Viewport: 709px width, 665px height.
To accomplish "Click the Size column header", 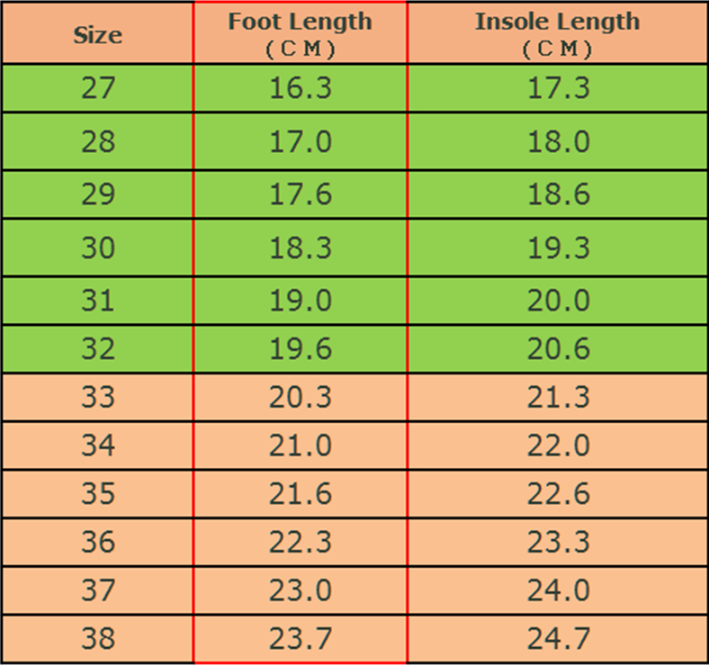I will [97, 35].
